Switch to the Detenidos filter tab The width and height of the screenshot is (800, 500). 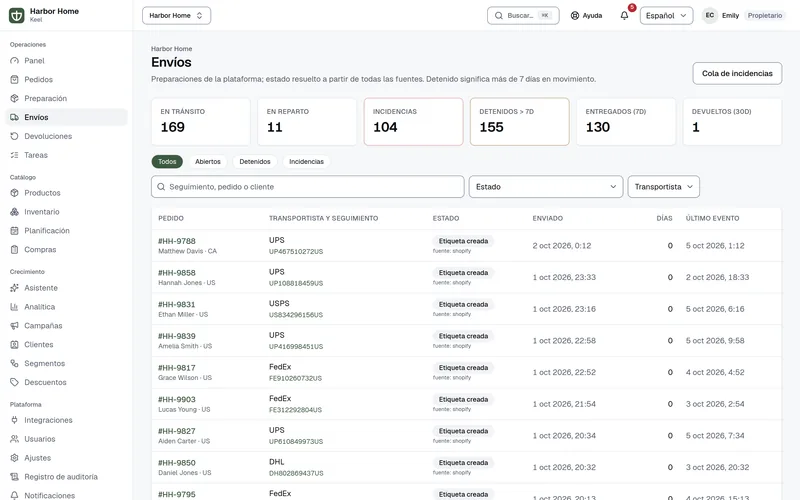click(x=255, y=162)
